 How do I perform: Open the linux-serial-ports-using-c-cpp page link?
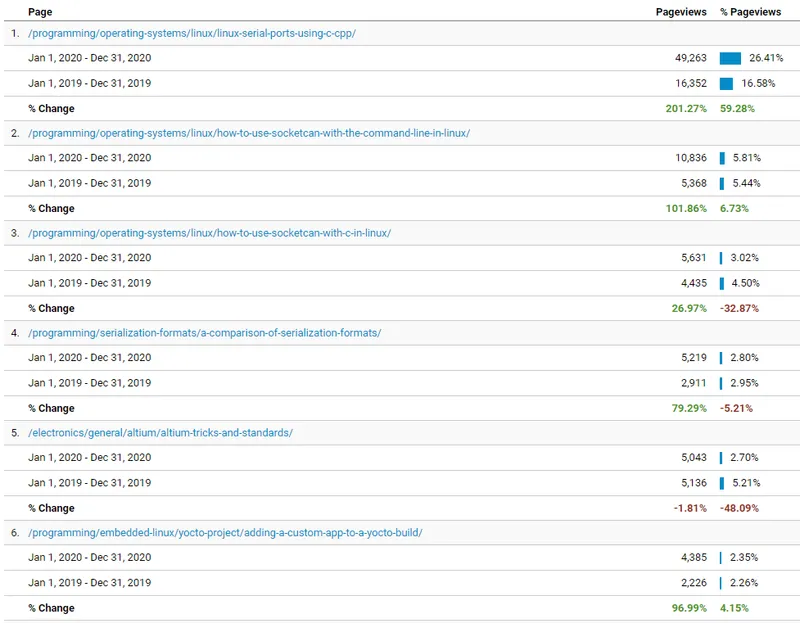tap(192, 33)
